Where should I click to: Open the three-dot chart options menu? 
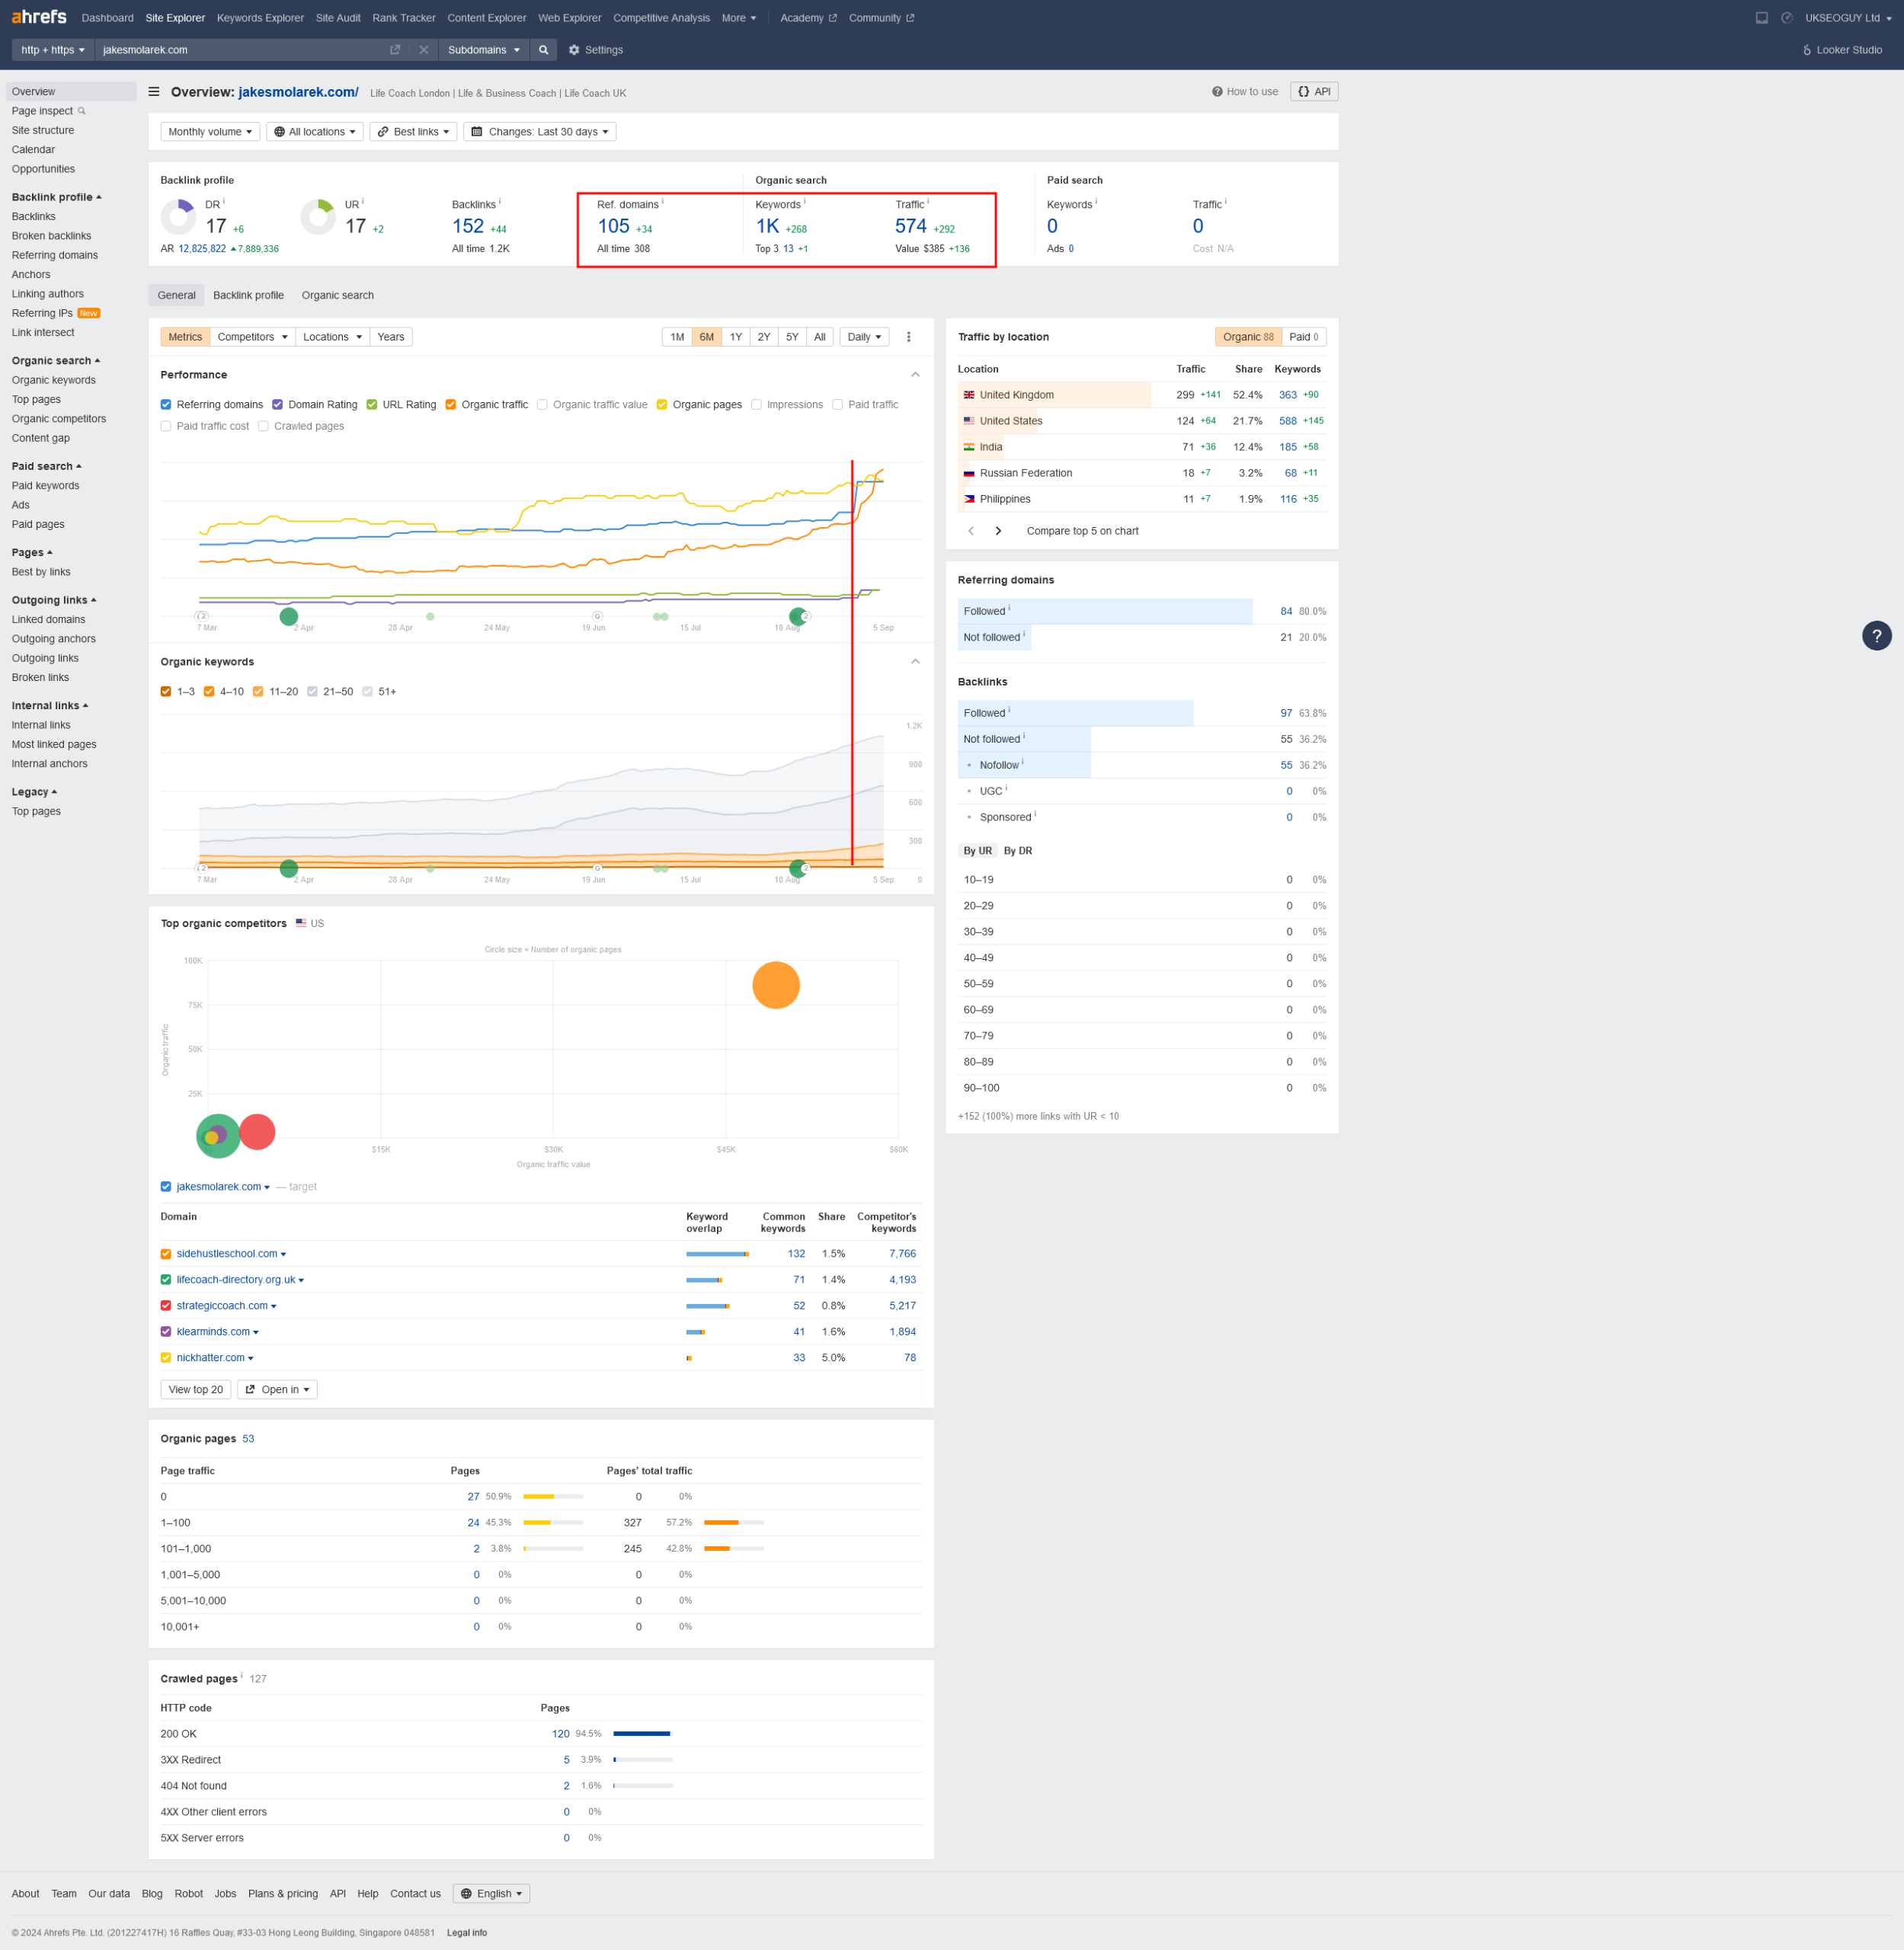click(x=908, y=337)
